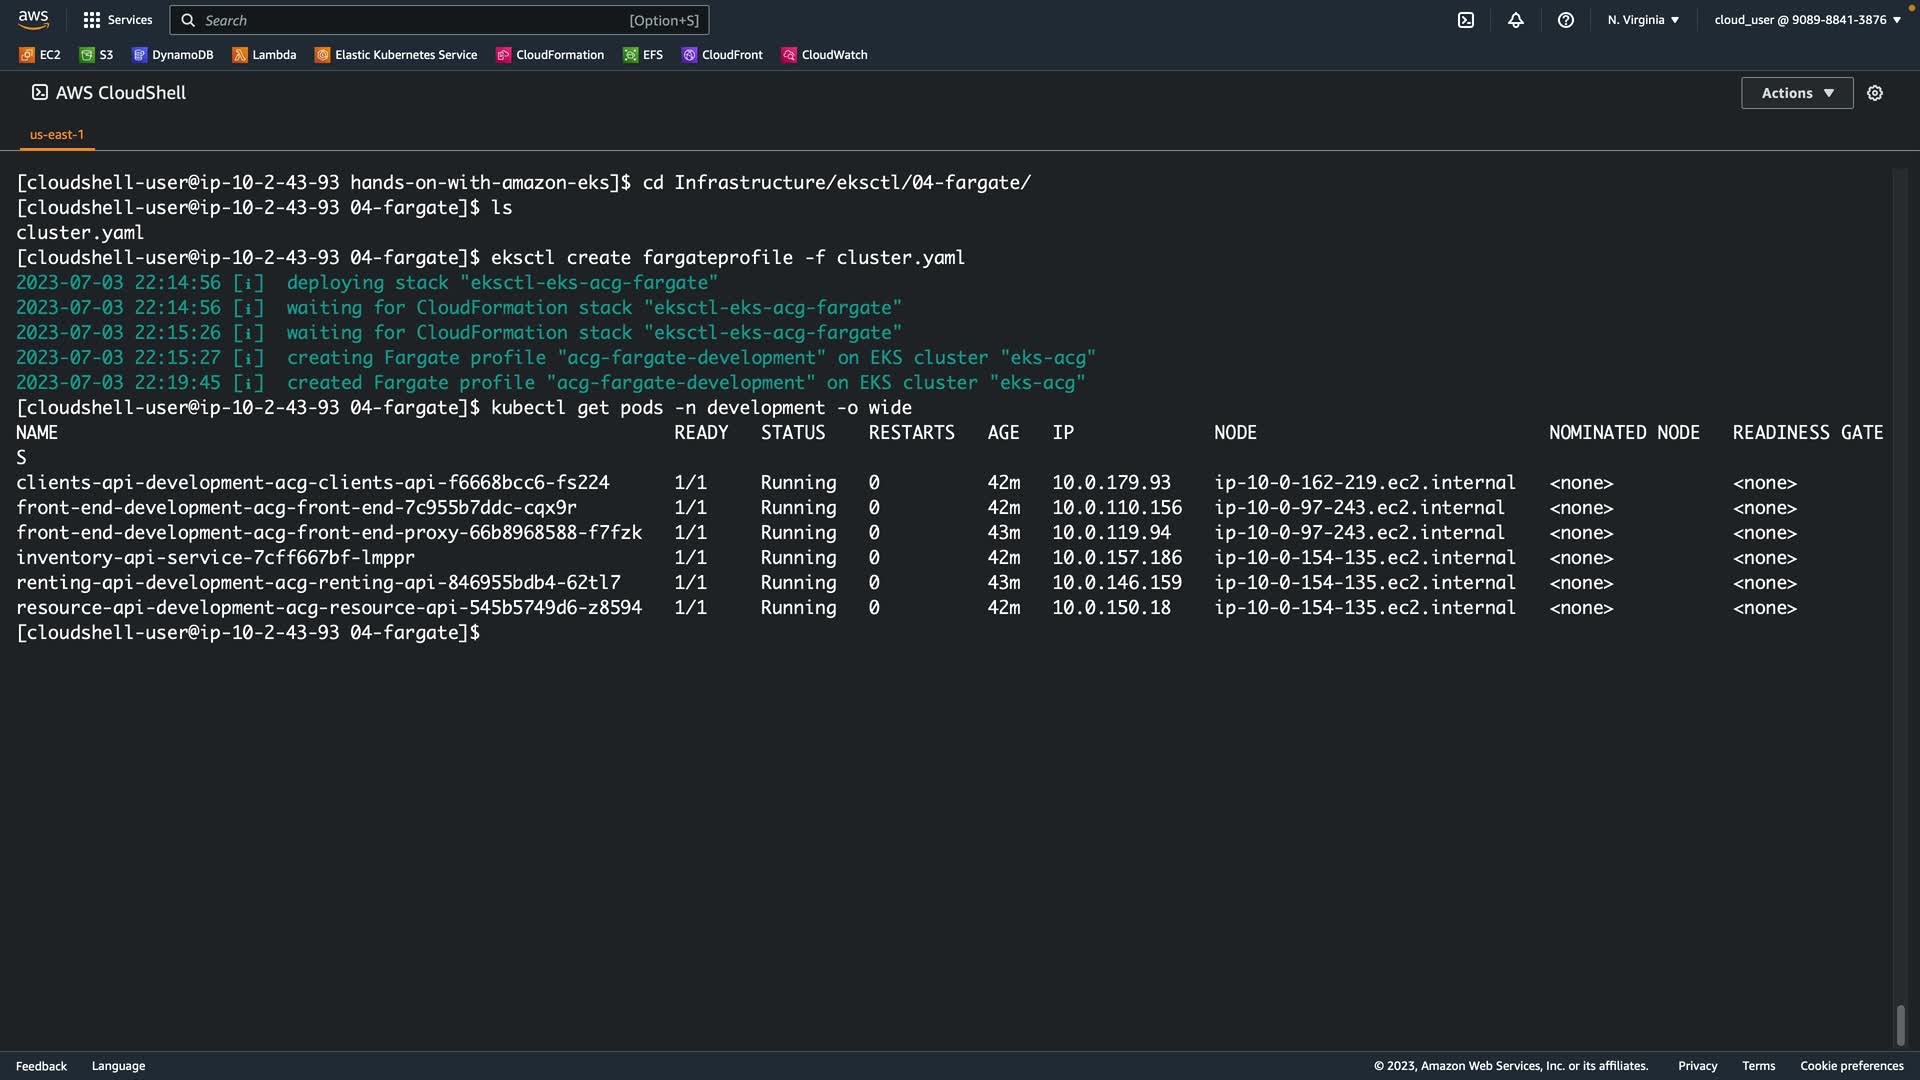1920x1080 pixels.
Task: Open DynamoDB service shortcut
Action: (x=173, y=55)
